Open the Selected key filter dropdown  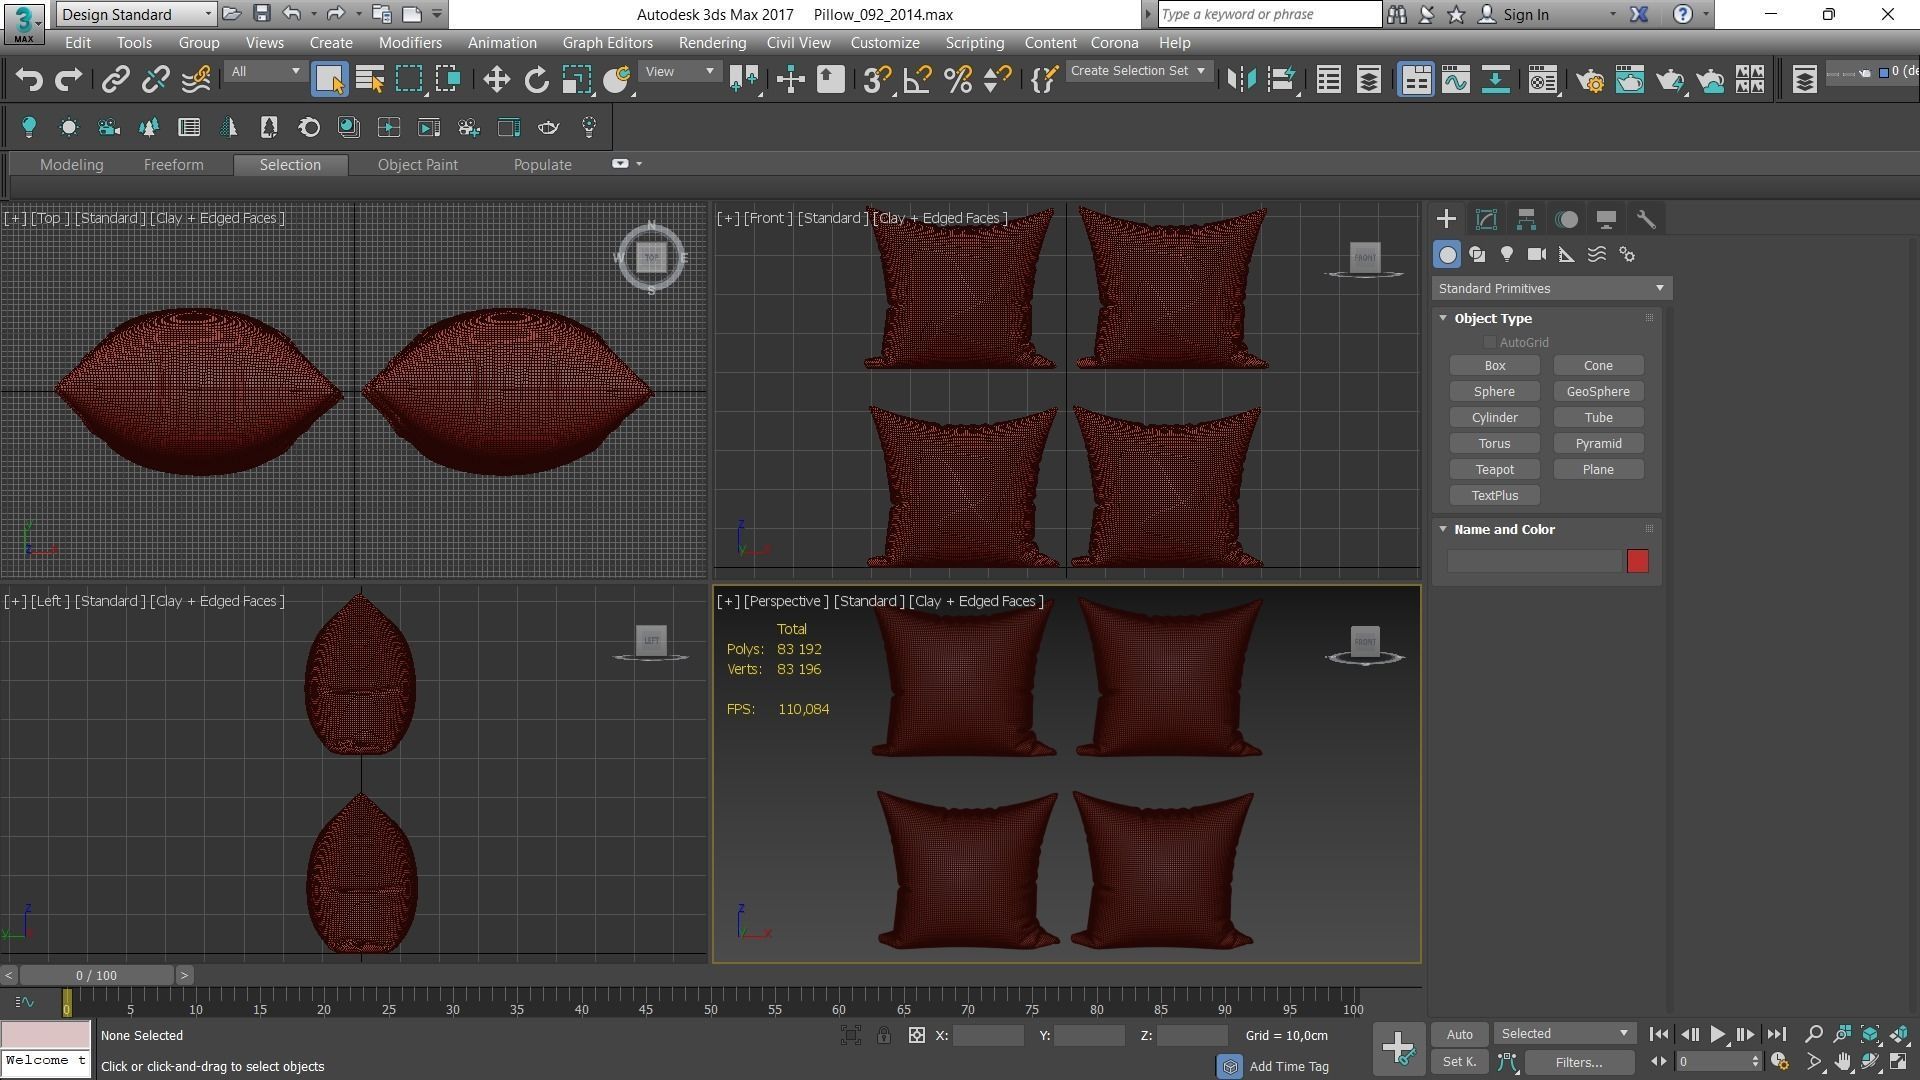tap(1564, 1034)
